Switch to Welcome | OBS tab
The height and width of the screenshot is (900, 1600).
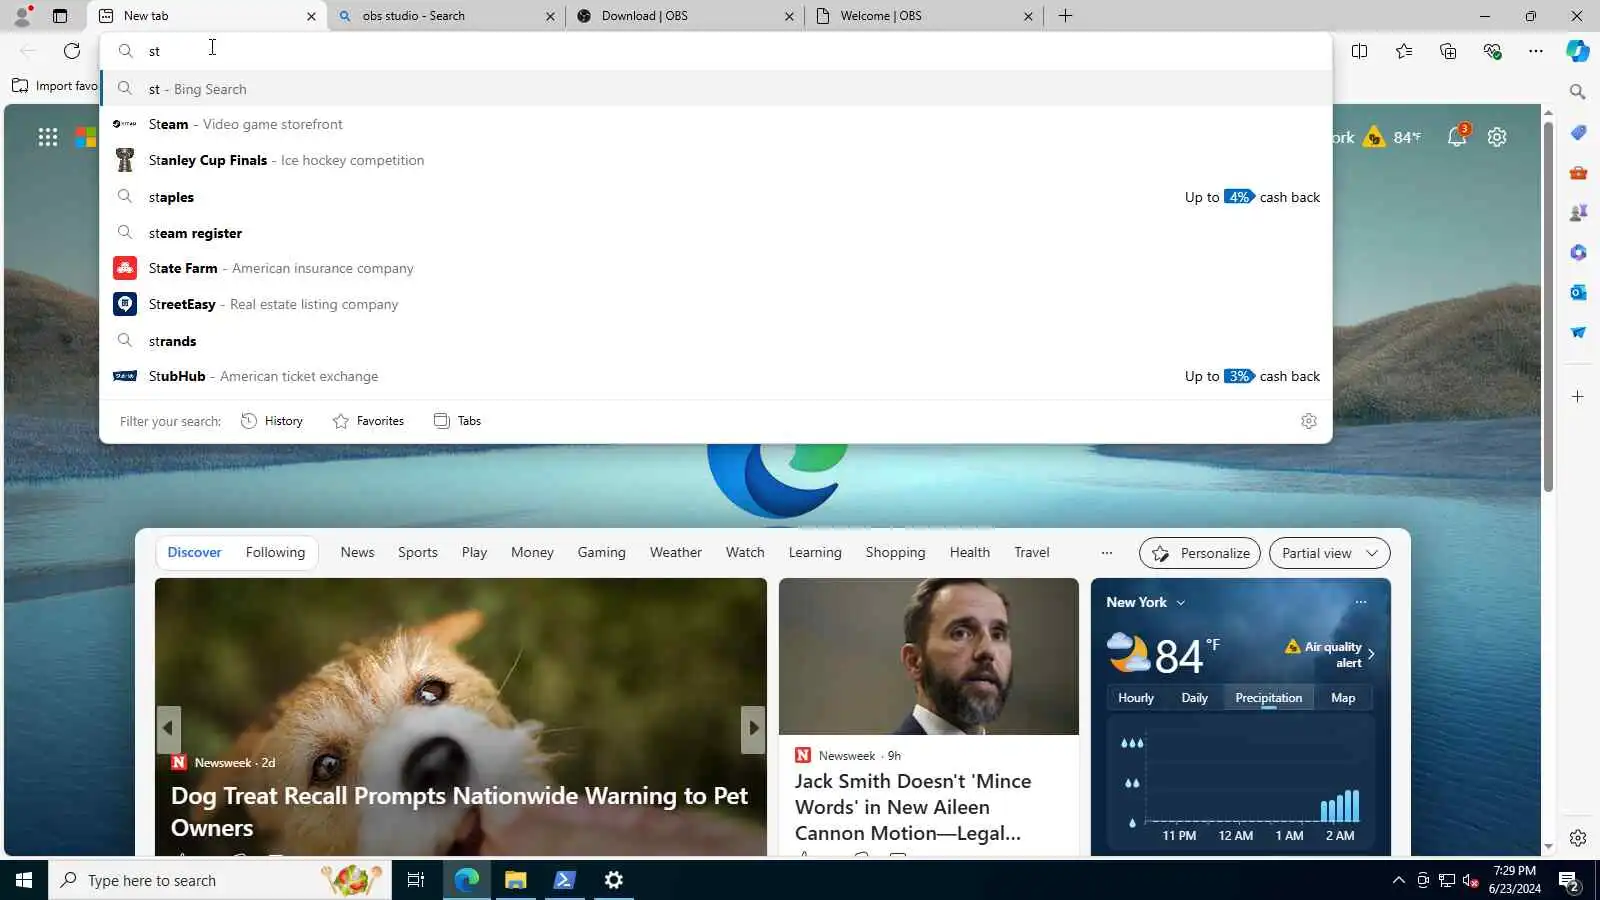[924, 16]
